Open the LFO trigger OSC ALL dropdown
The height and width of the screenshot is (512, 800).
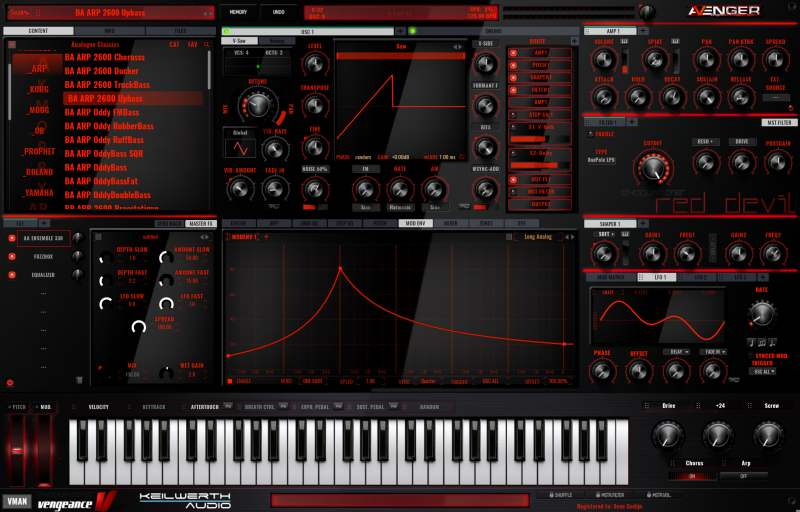click(x=762, y=372)
